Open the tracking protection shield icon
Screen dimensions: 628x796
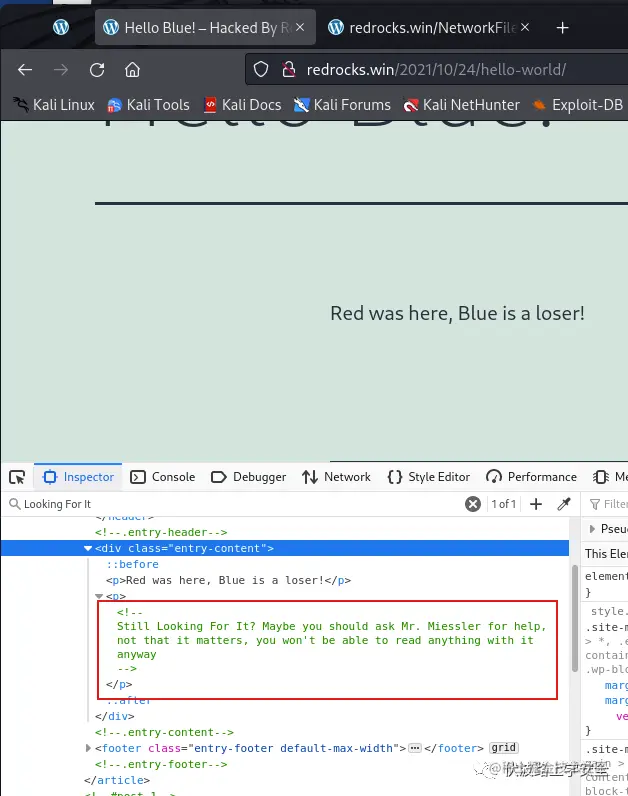coord(261,69)
